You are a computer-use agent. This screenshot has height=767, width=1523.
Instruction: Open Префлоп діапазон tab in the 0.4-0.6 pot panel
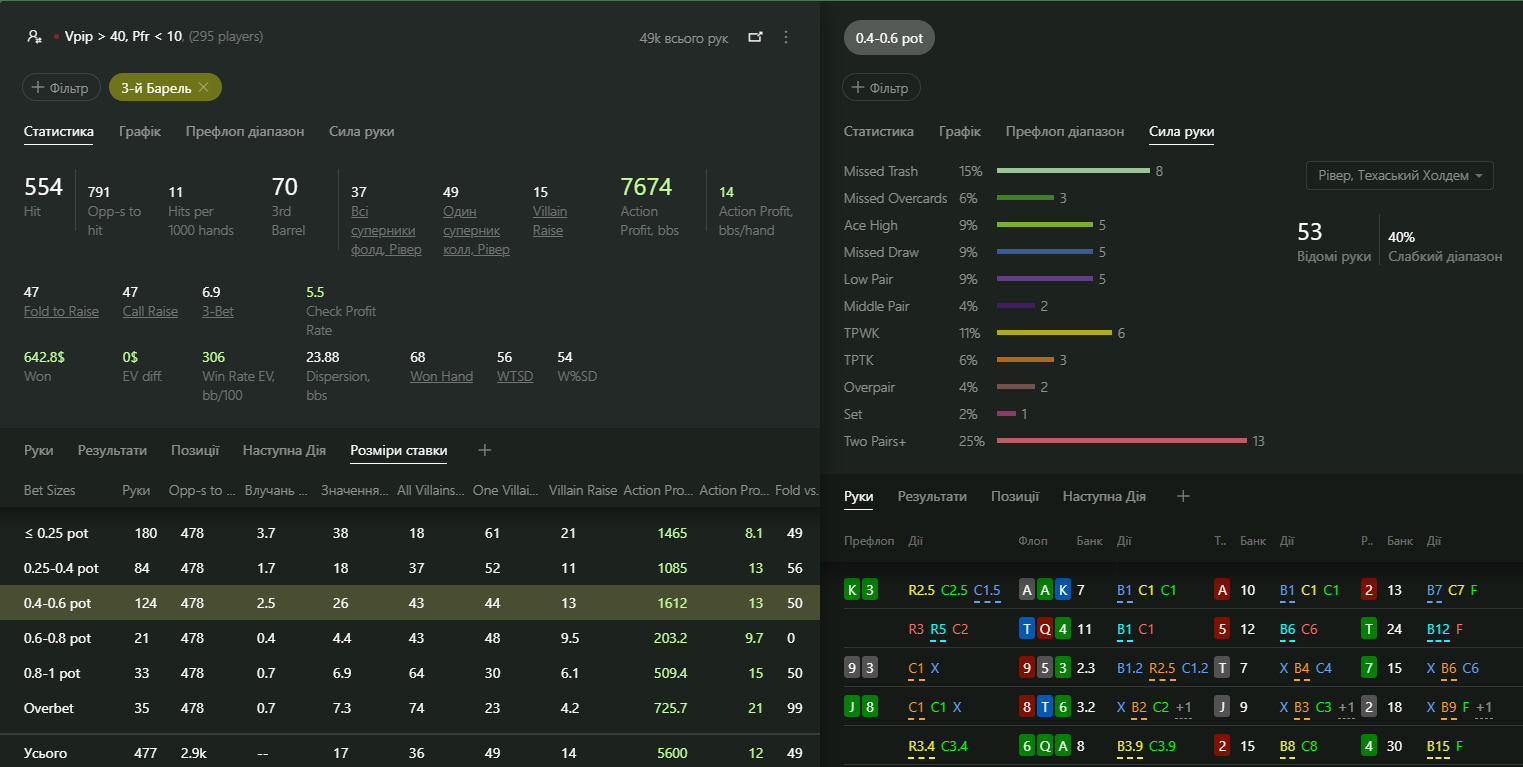(x=1065, y=131)
